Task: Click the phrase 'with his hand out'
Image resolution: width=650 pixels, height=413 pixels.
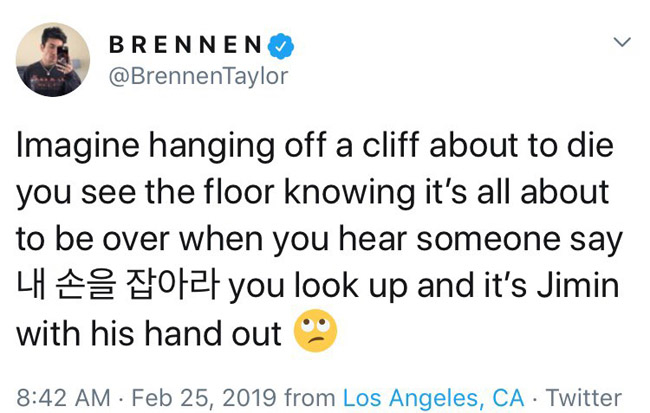Action: coord(148,333)
